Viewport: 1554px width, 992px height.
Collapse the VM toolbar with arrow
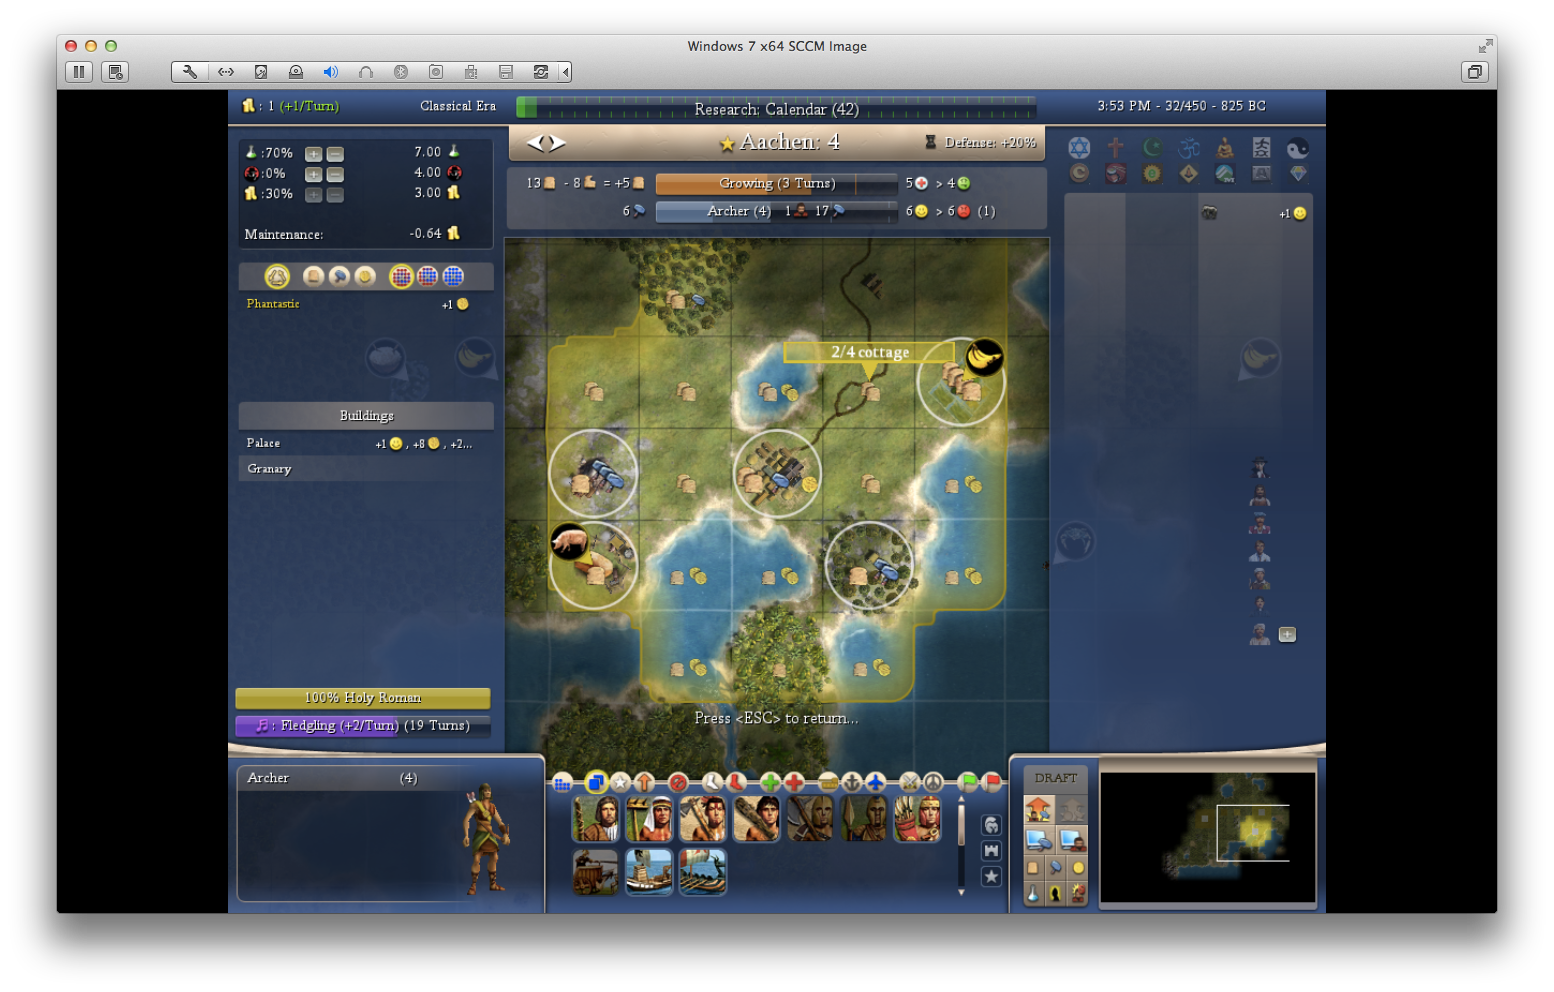point(566,72)
